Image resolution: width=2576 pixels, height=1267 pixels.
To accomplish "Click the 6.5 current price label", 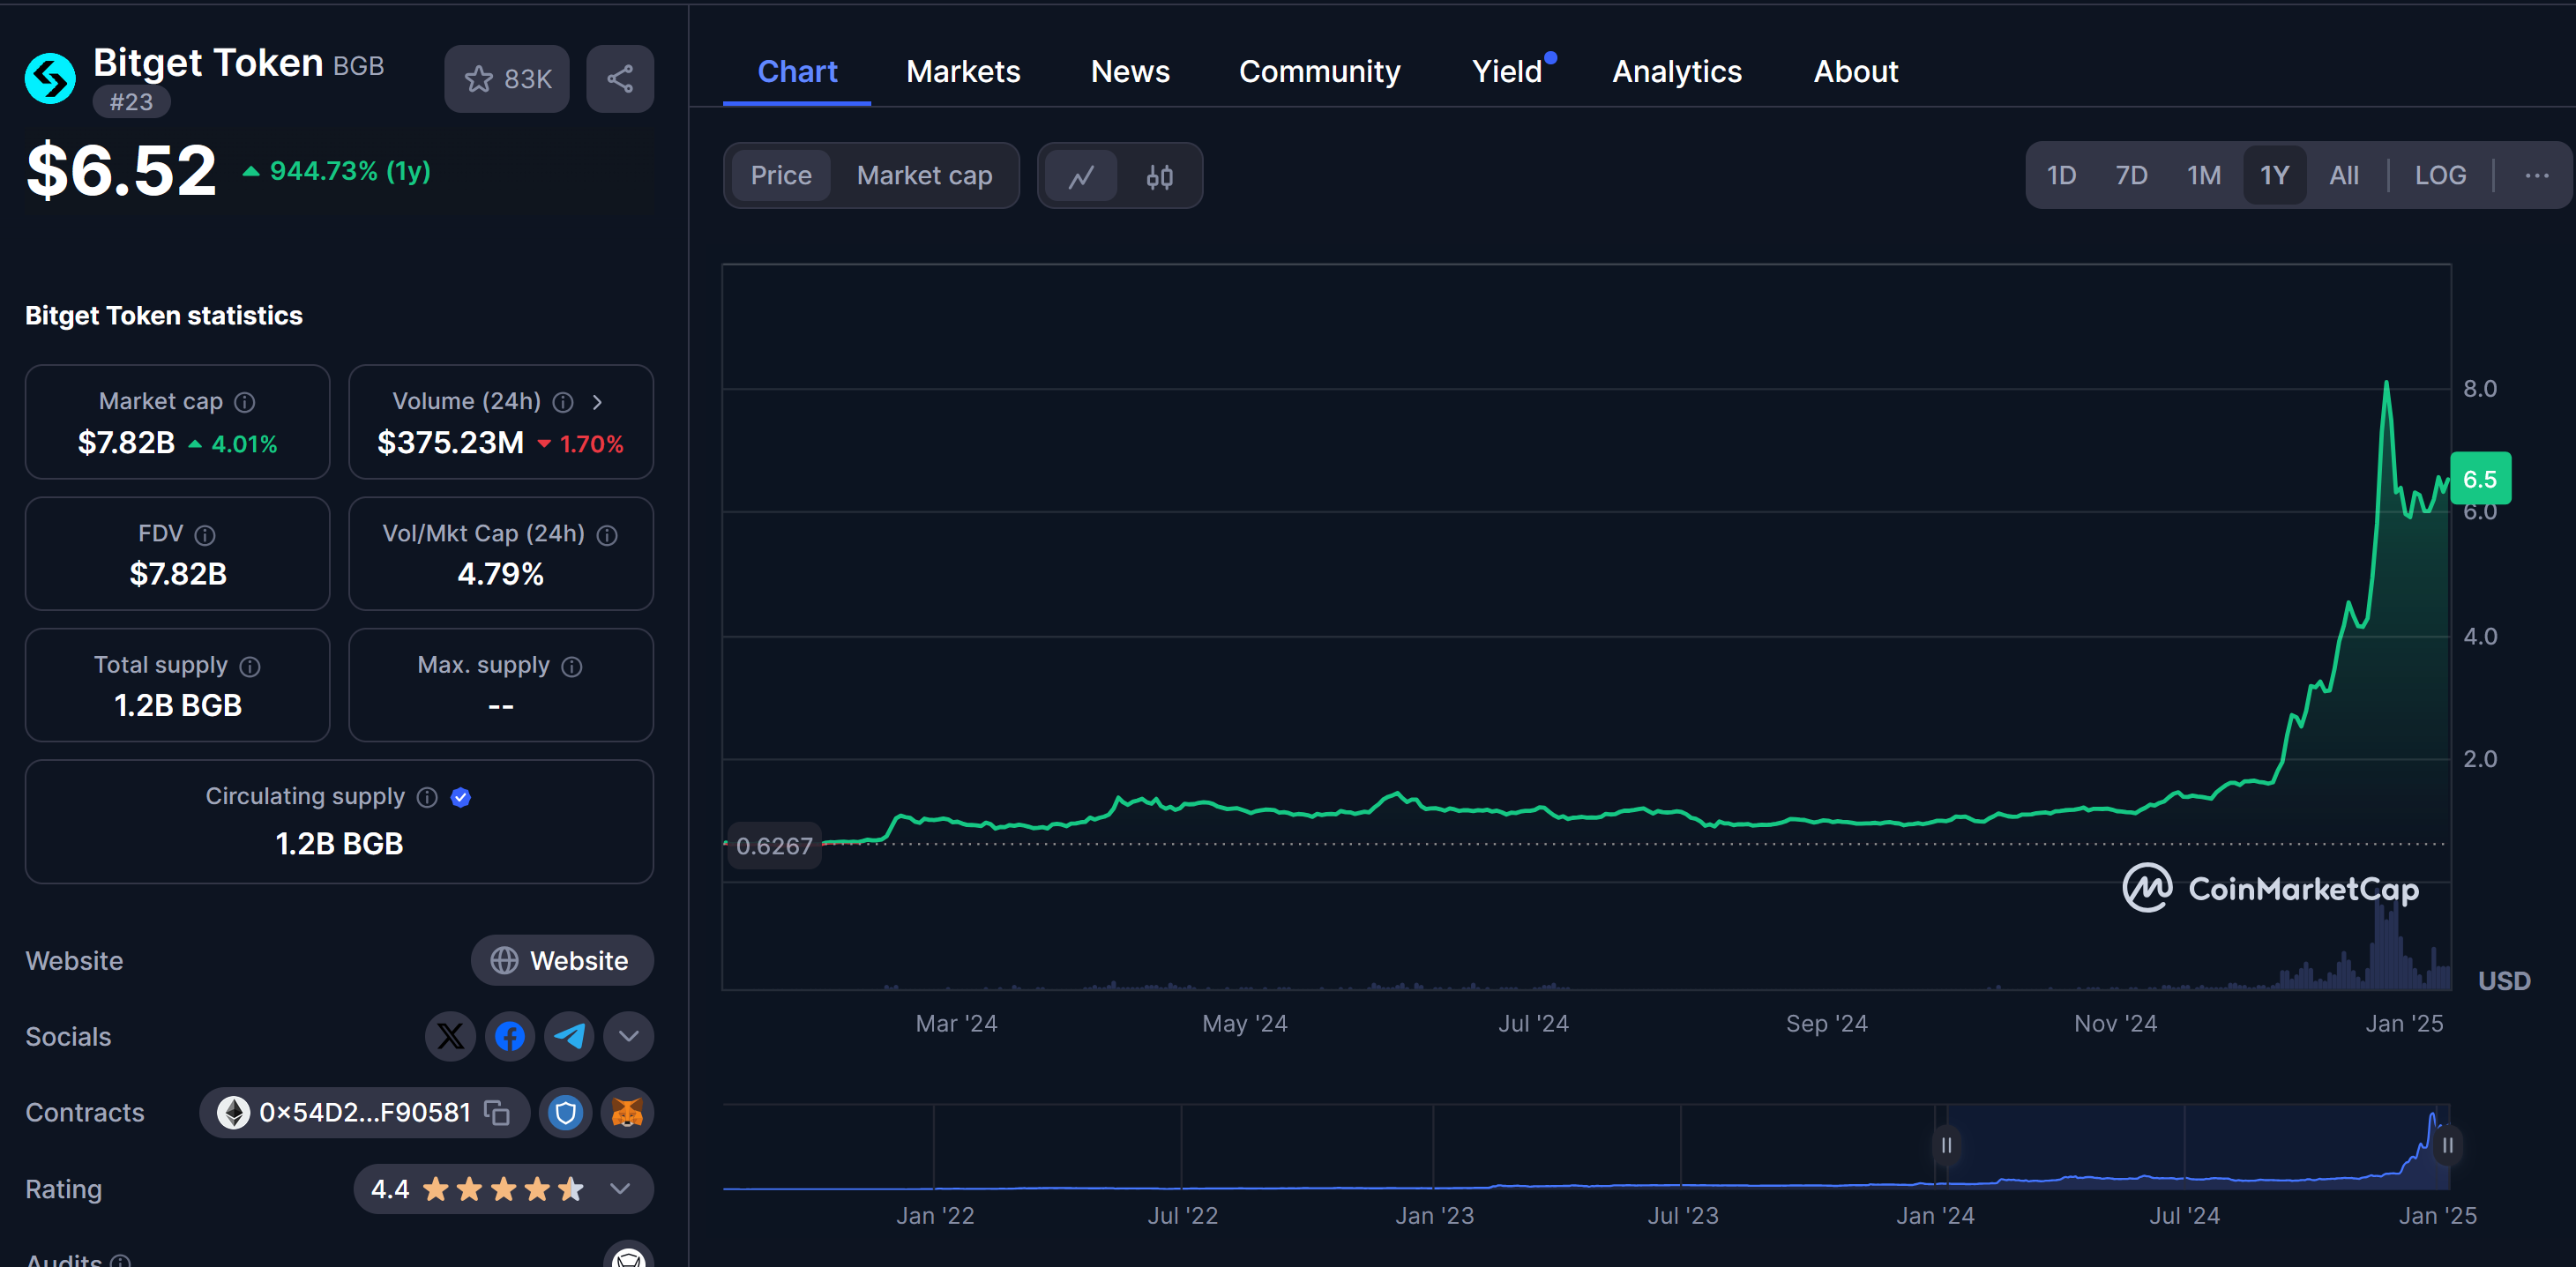I will (x=2480, y=479).
